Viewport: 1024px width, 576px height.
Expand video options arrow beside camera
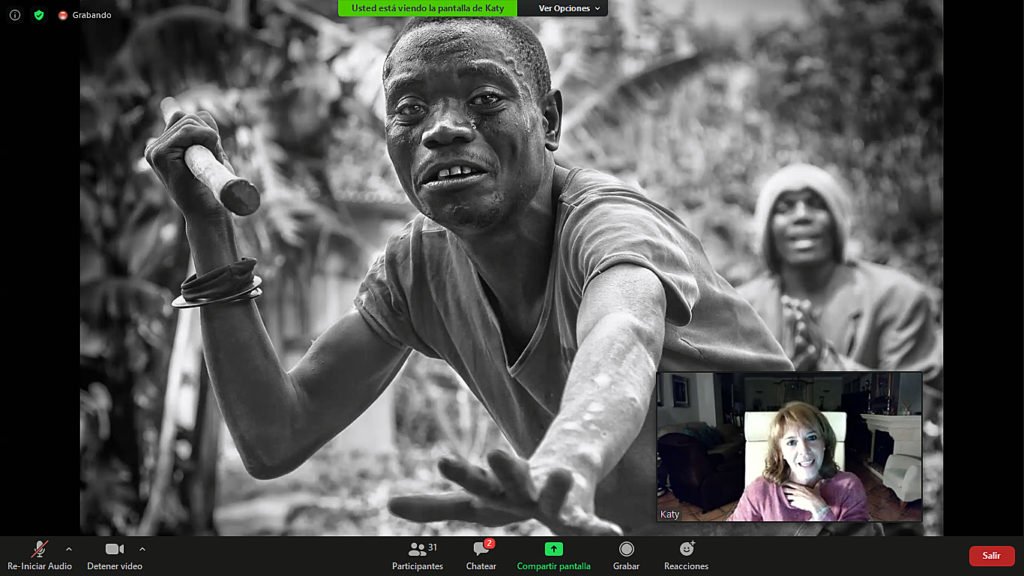coord(142,549)
